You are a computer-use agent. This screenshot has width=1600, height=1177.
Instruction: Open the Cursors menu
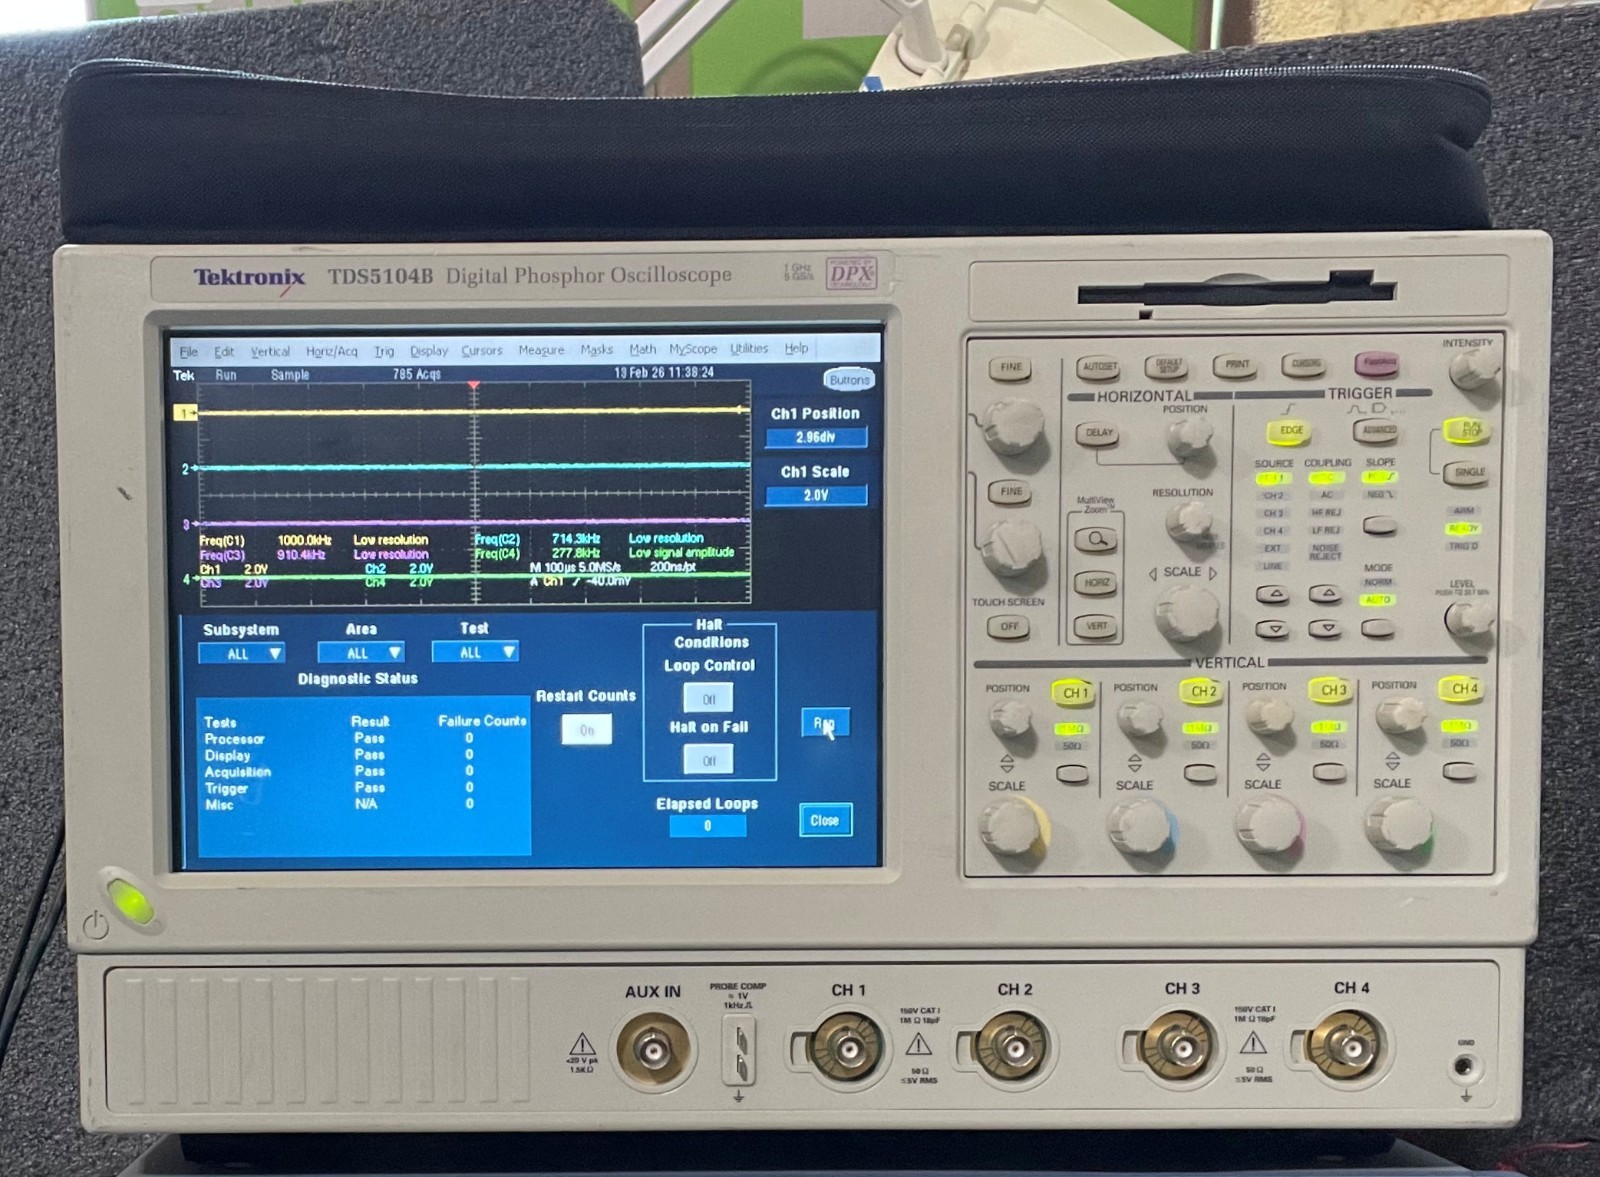[x=482, y=350]
